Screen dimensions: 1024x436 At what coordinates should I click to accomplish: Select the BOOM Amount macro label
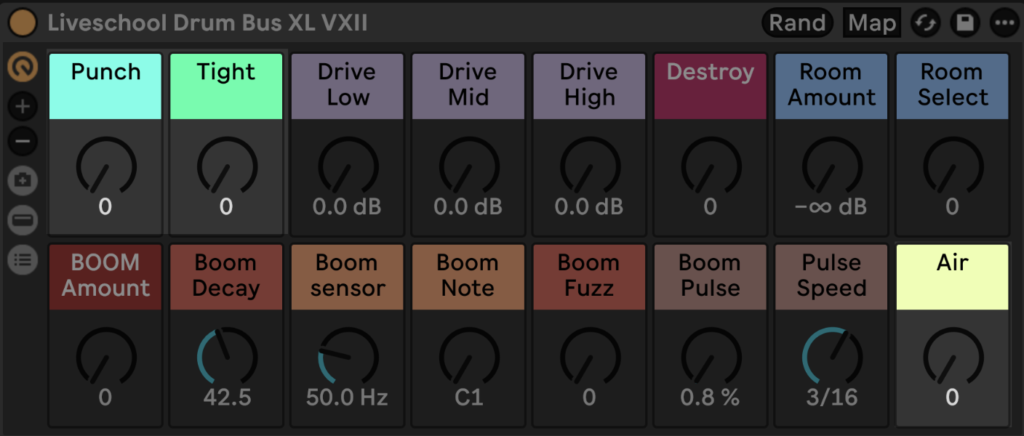[x=106, y=277]
